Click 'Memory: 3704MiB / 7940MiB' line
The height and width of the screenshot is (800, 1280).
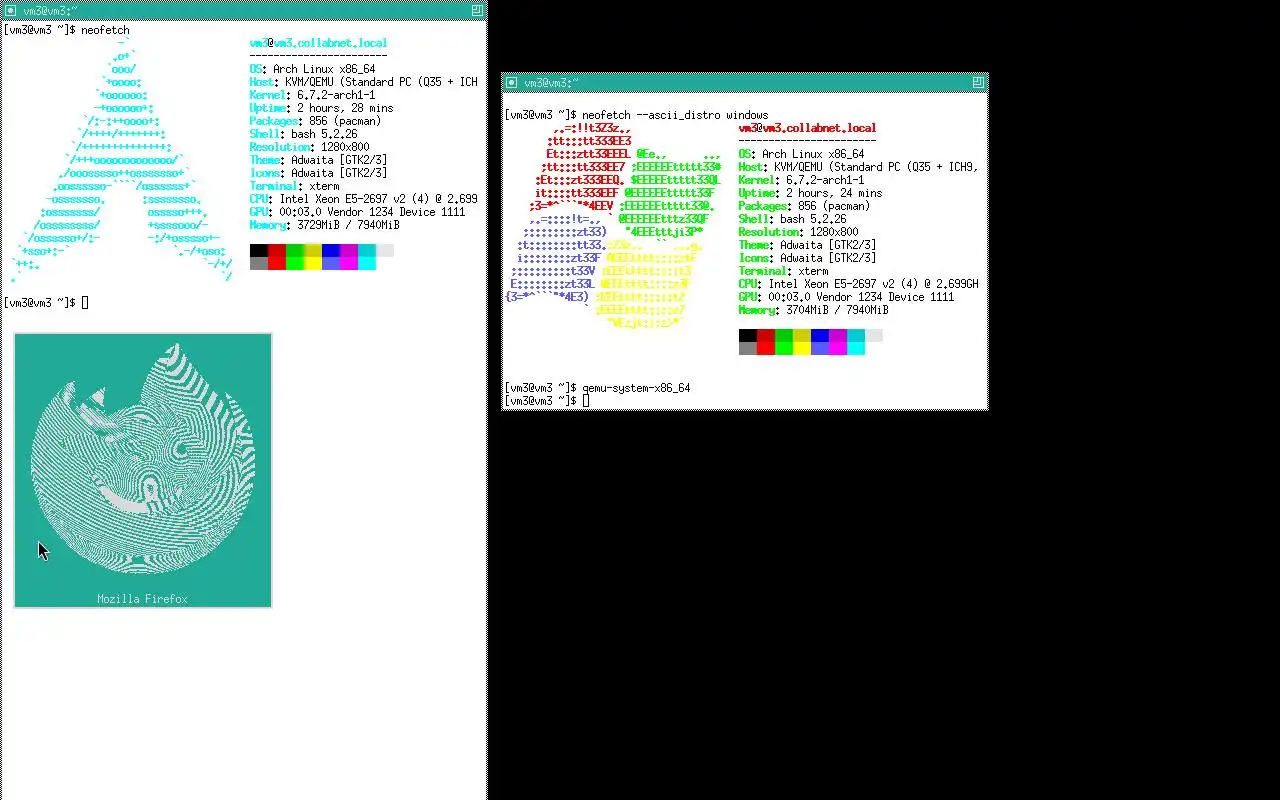(814, 310)
